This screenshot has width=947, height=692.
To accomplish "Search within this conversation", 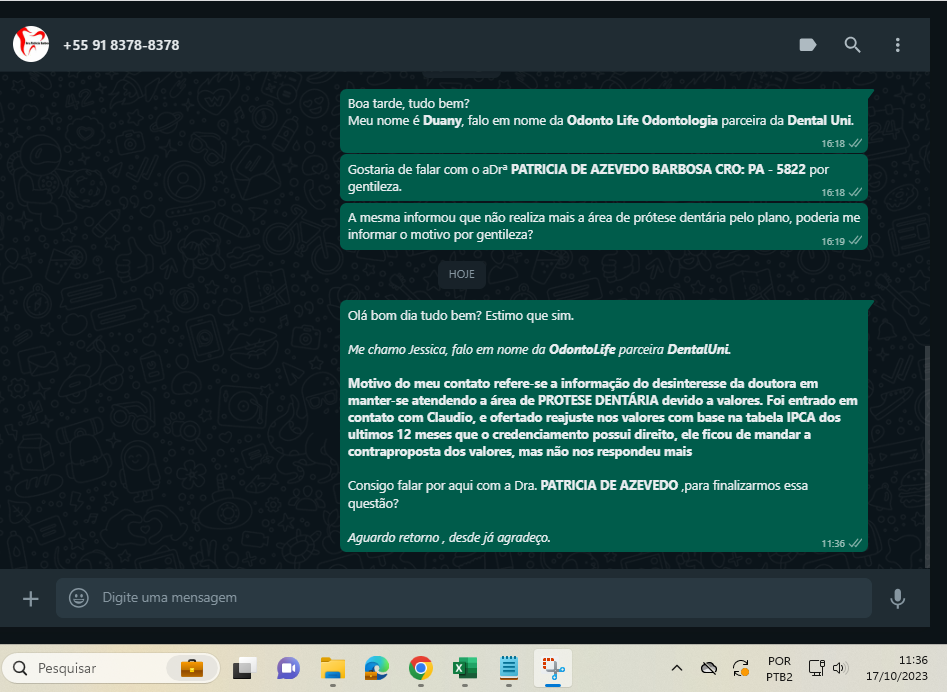I will point(852,45).
